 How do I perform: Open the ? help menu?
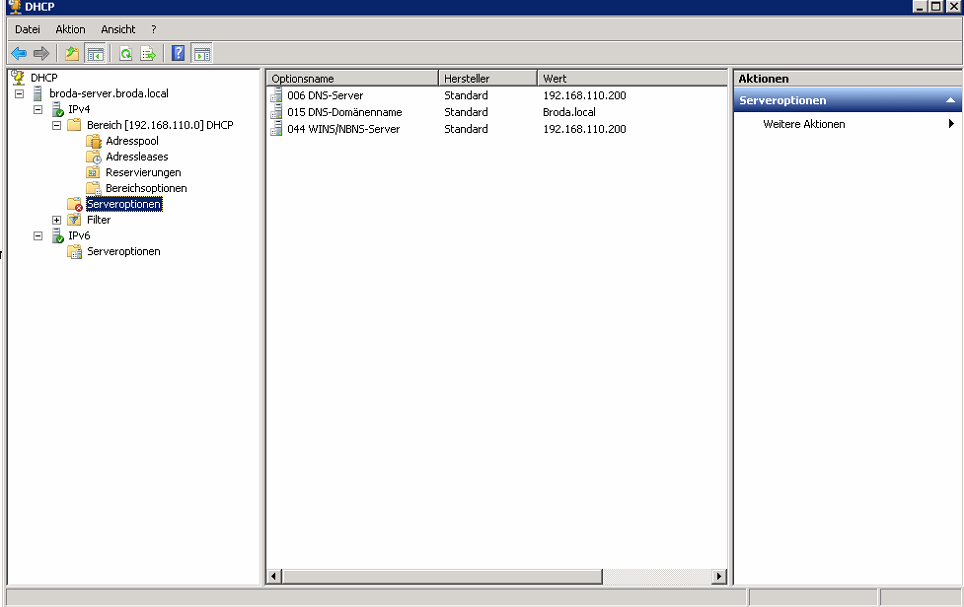pos(154,29)
